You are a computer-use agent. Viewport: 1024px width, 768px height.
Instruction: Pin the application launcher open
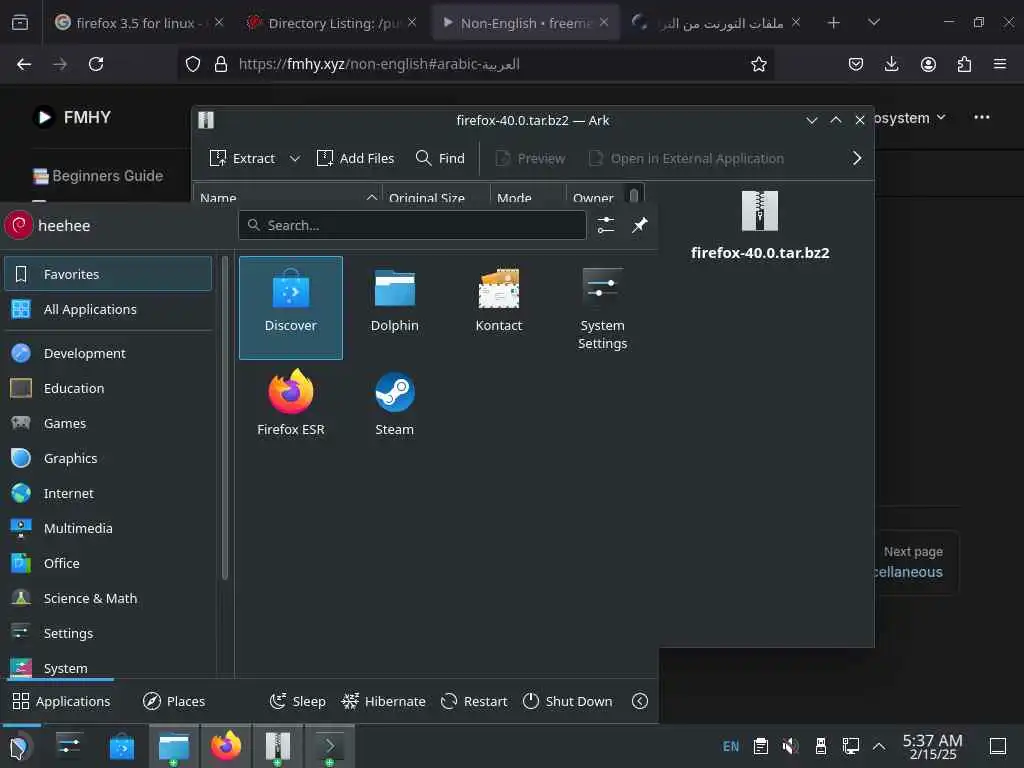[639, 225]
